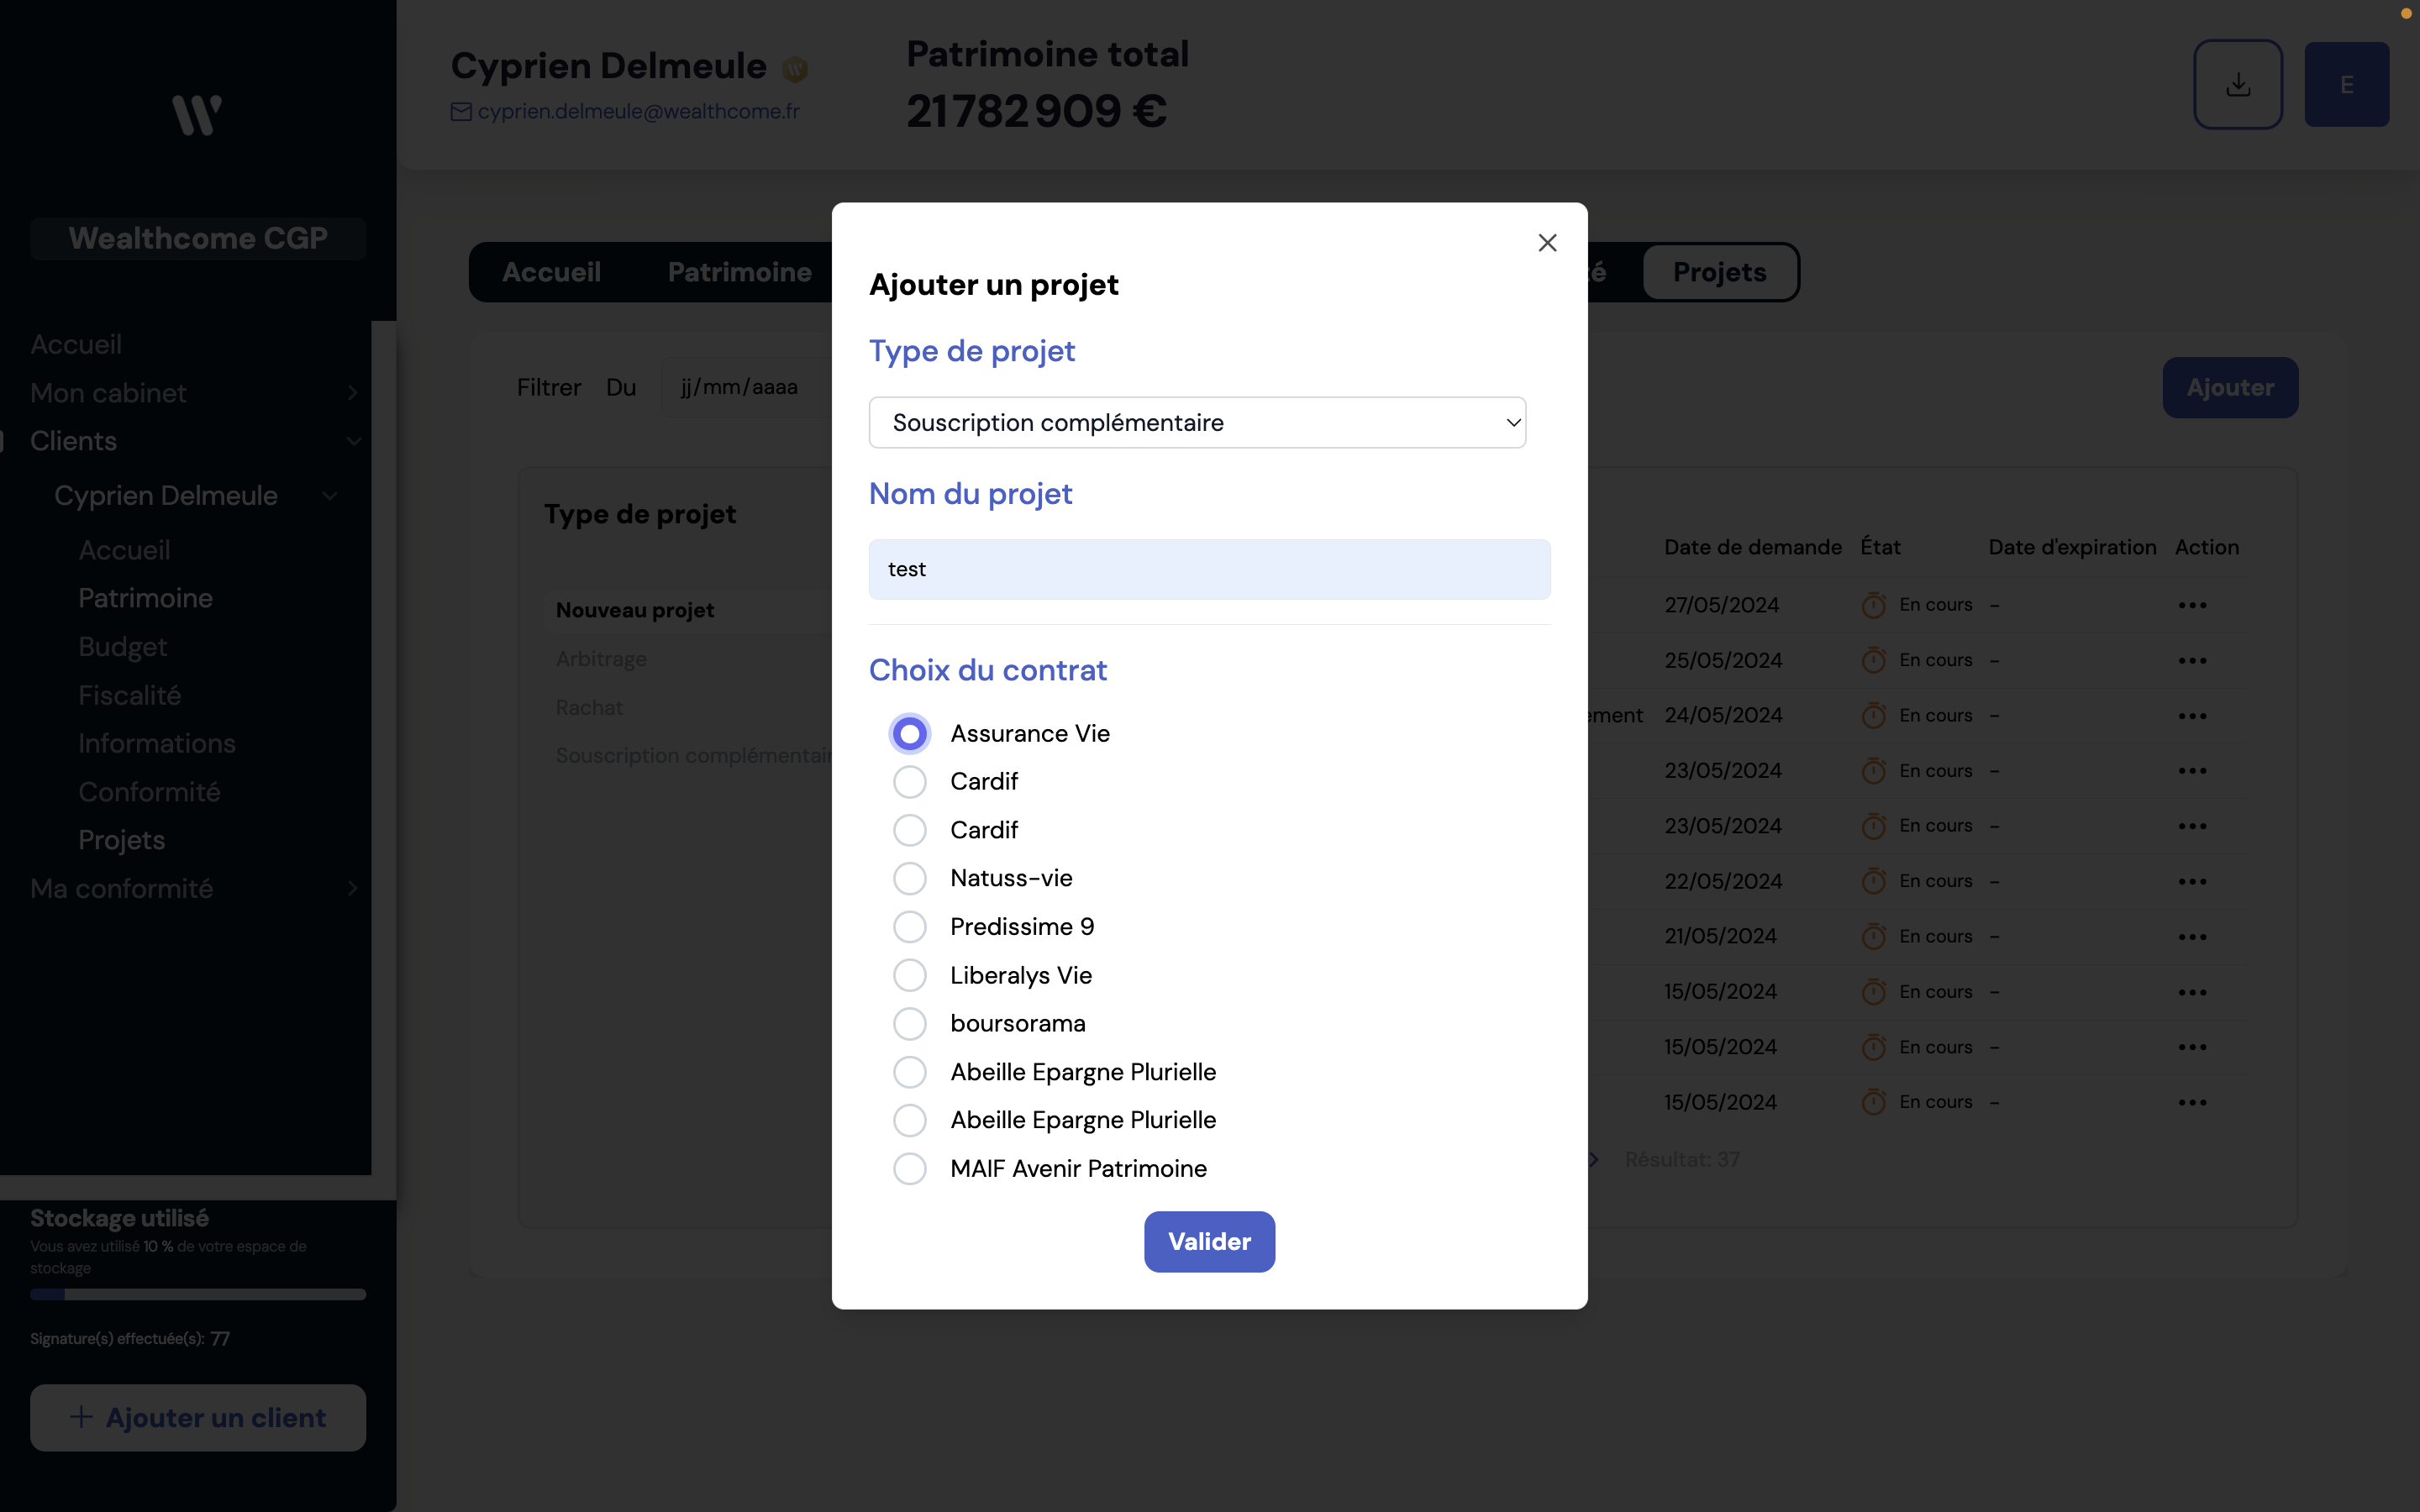Open actions menu for 25/05/2024 row
This screenshot has width=2420, height=1512.
[x=2192, y=660]
